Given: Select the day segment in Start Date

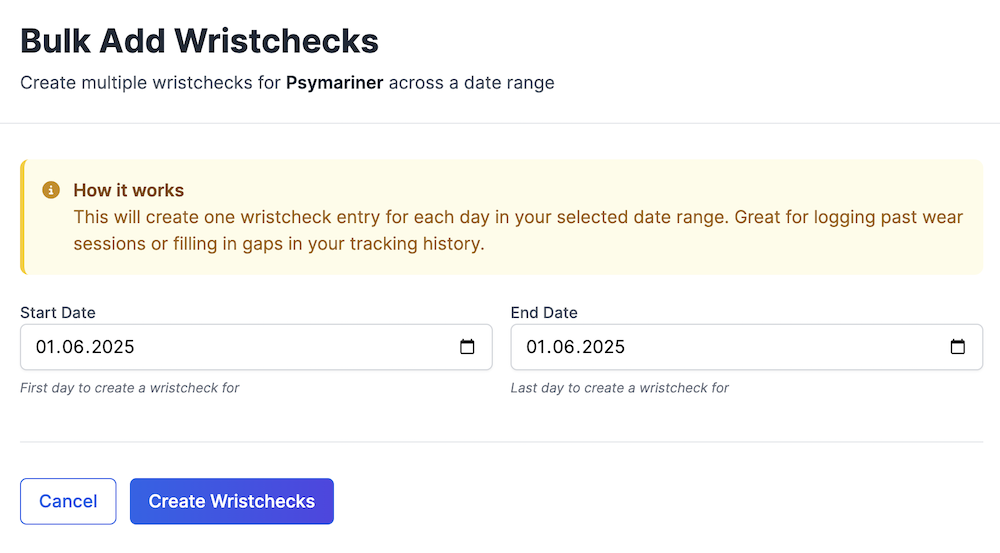Looking at the screenshot, I should pyautogui.click(x=46, y=347).
